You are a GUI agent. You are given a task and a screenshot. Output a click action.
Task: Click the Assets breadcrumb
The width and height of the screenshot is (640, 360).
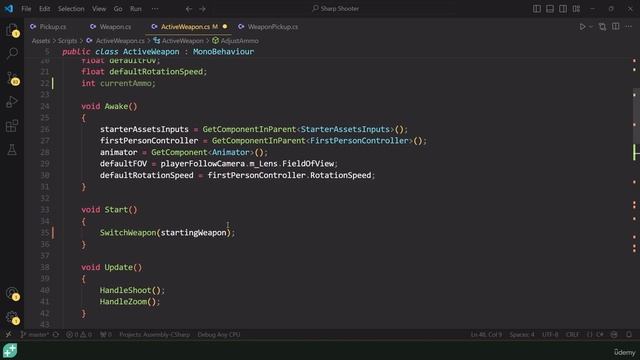click(41, 41)
